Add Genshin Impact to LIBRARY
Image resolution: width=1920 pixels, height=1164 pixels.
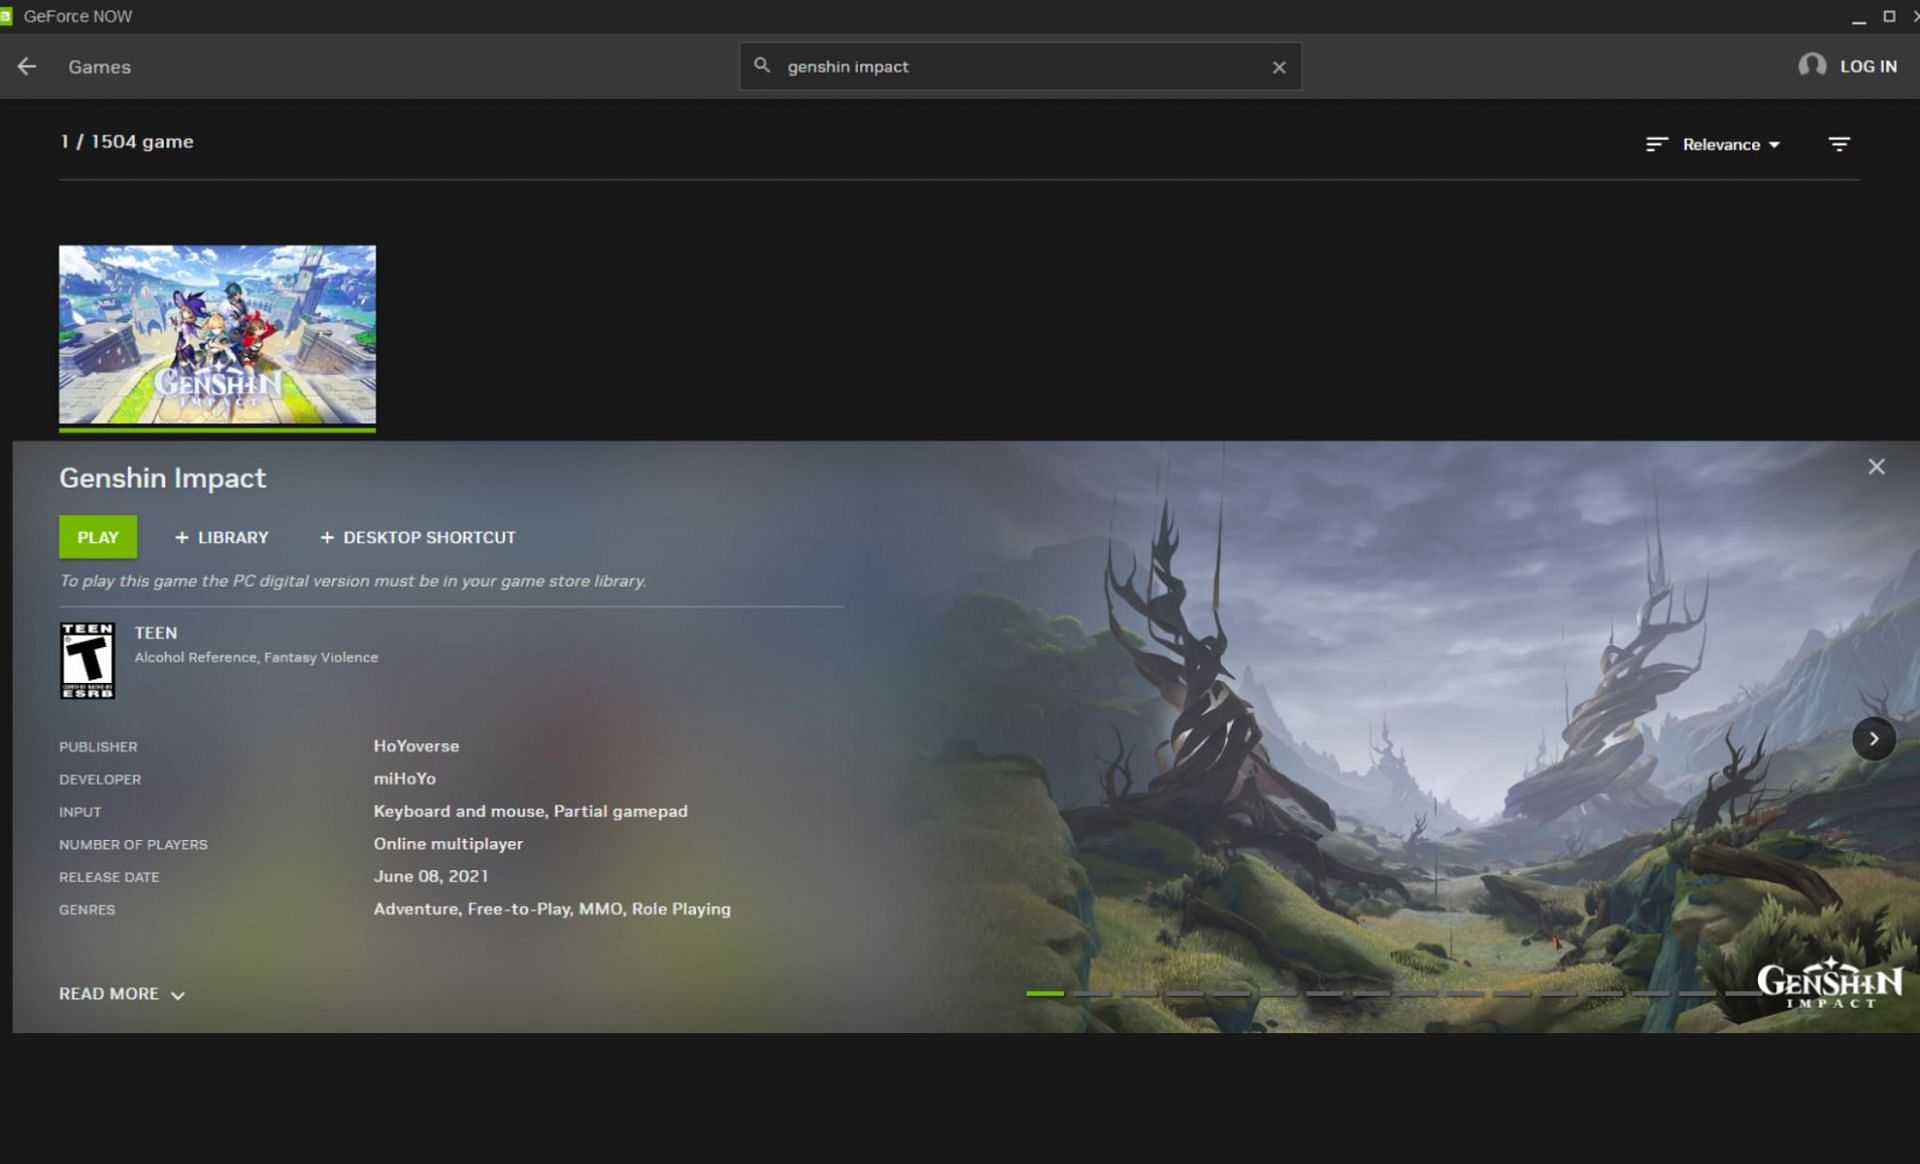(221, 537)
